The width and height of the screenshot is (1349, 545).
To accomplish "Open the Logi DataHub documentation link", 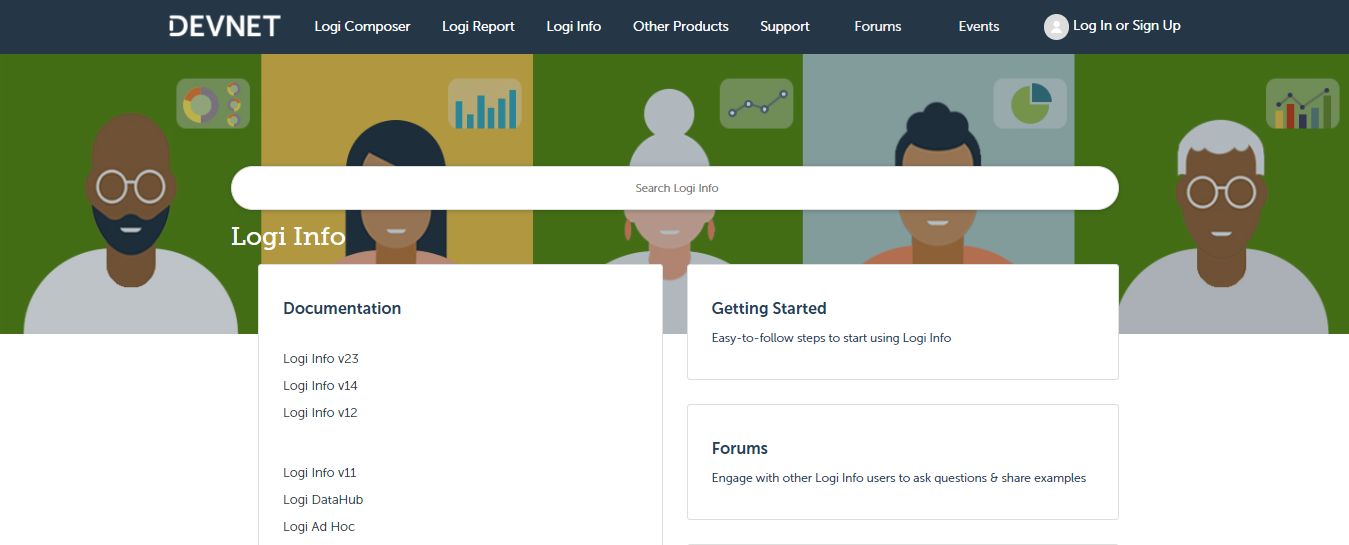I will (x=323, y=500).
